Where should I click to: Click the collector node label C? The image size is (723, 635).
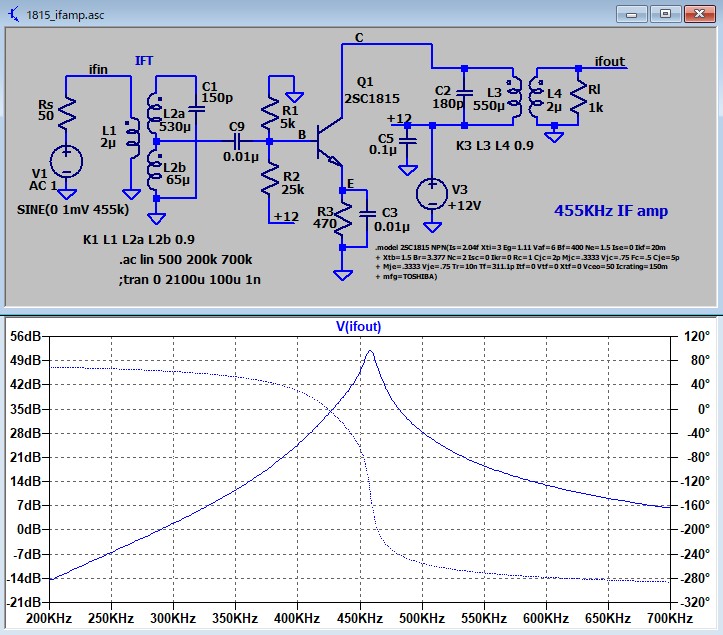pos(359,37)
